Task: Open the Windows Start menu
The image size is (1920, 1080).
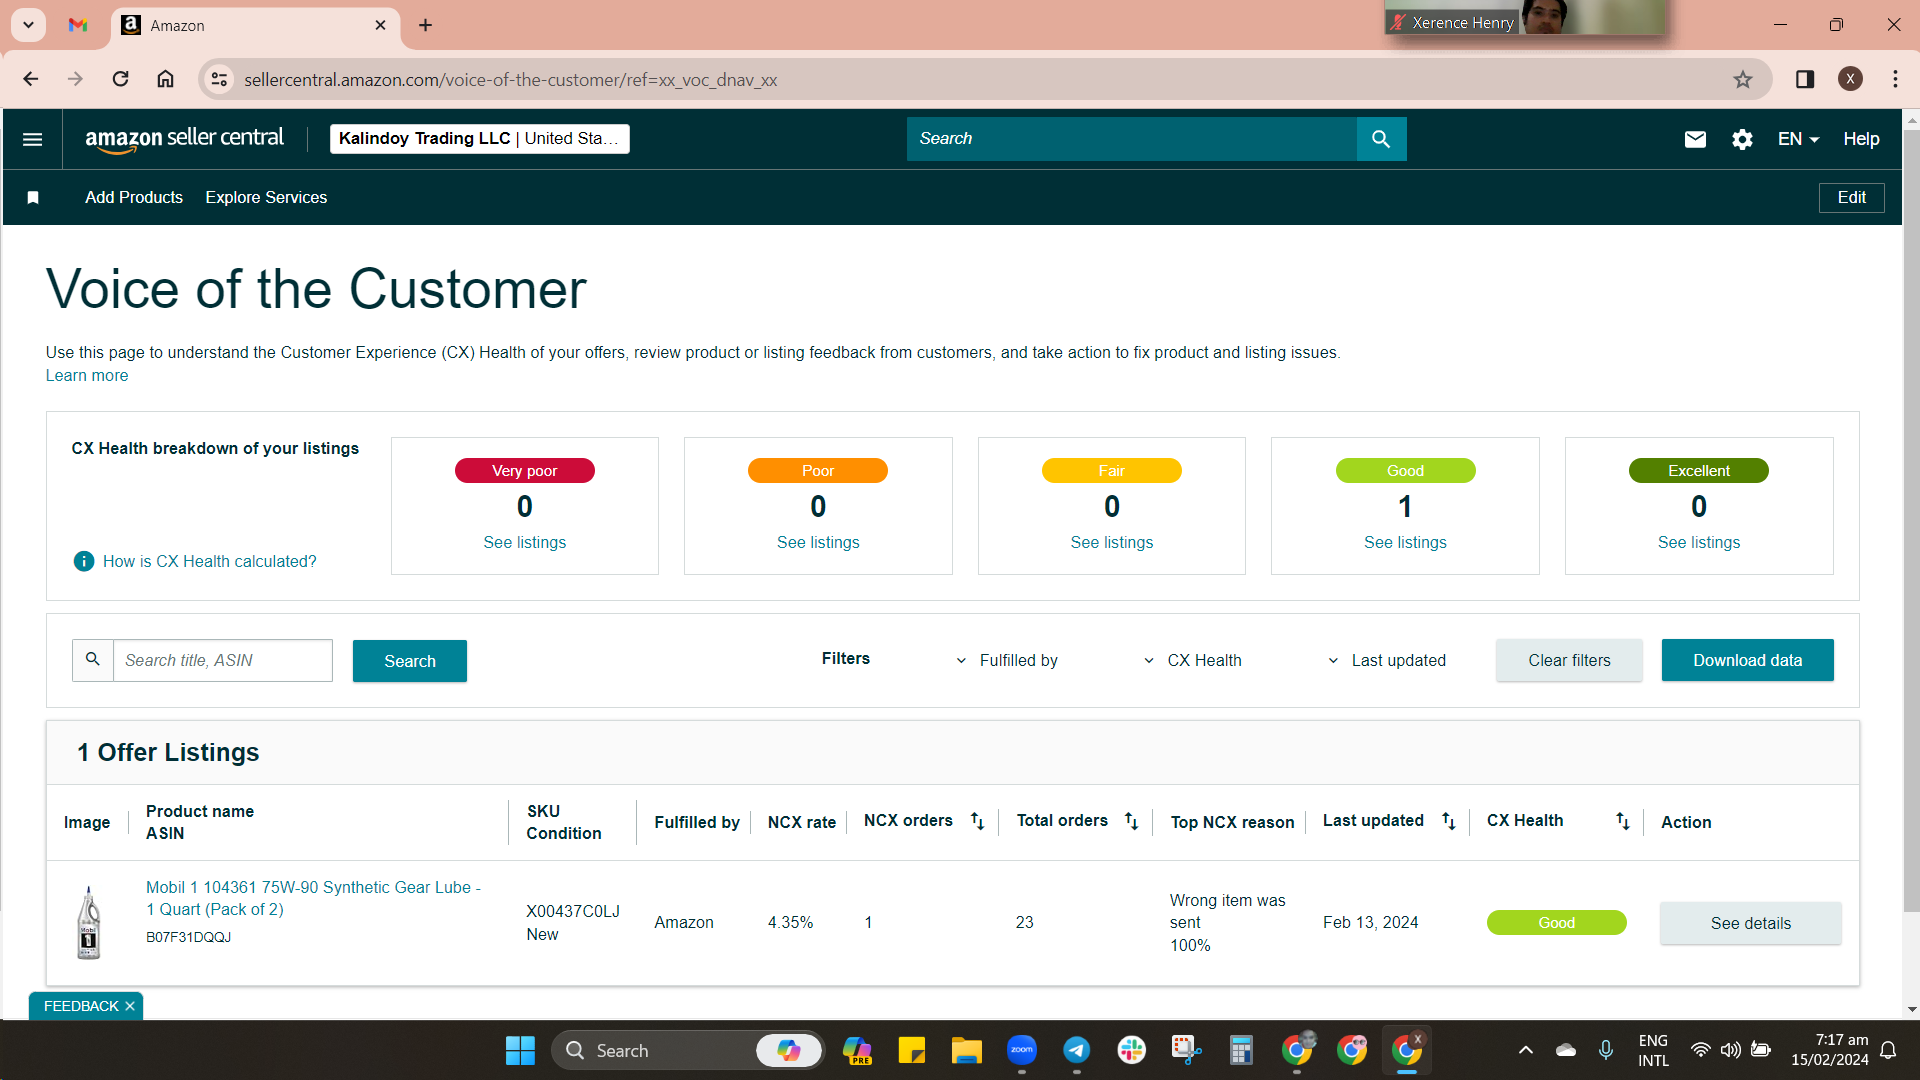Action: (520, 1050)
